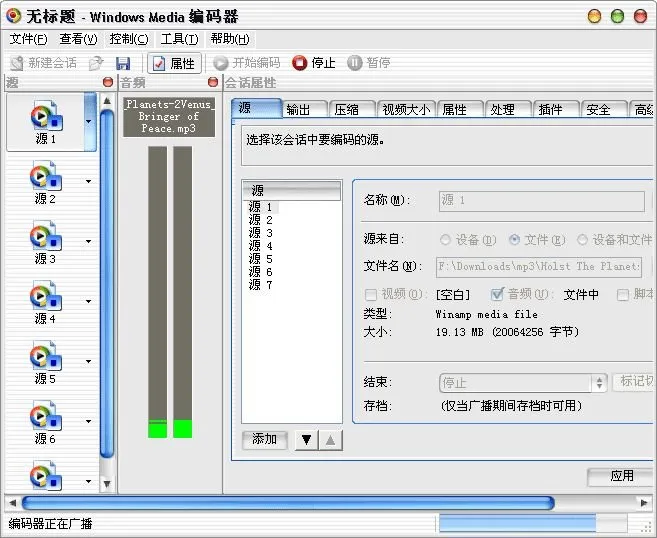The width and height of the screenshot is (657, 538).
Task: Switch to the 源 tab
Action: [x=256, y=109]
